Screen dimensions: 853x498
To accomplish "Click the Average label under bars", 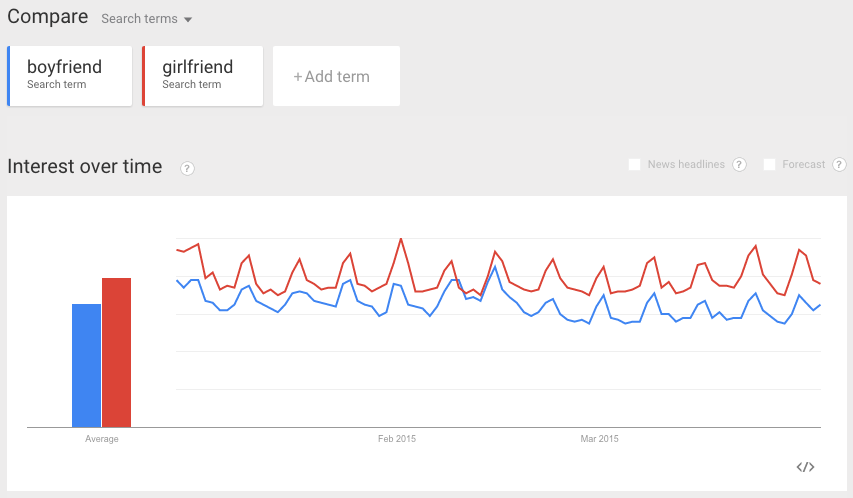I will (x=102, y=439).
